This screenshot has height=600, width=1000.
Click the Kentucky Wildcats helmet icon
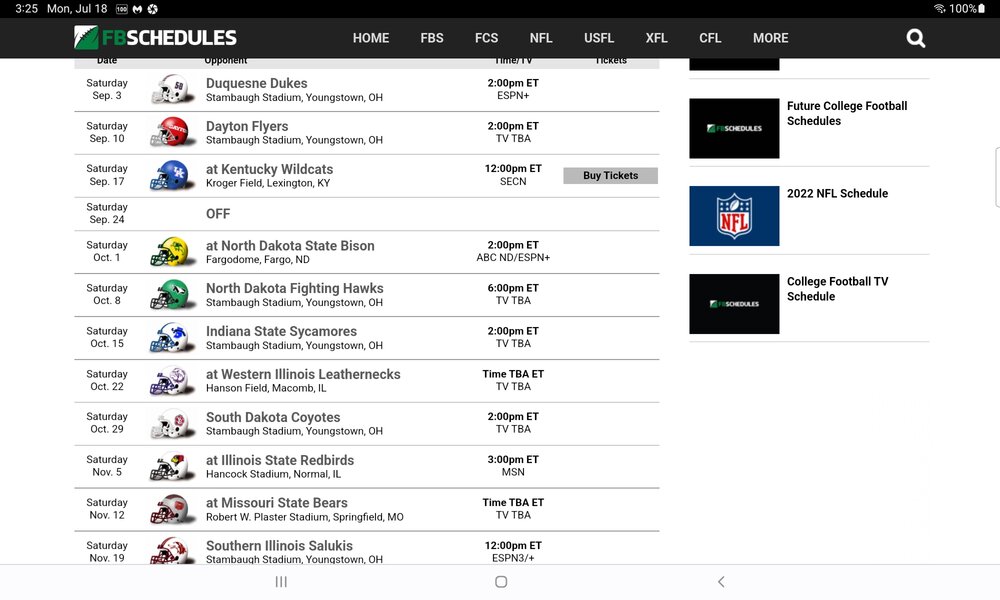coord(172,175)
